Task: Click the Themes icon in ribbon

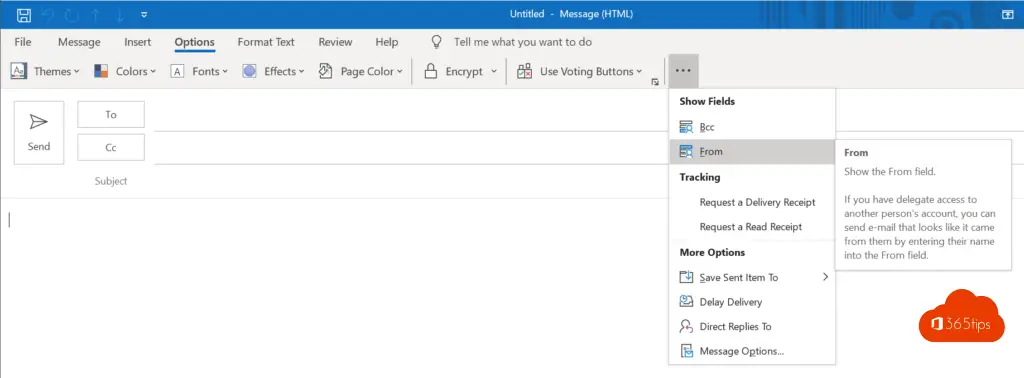Action: (x=20, y=71)
